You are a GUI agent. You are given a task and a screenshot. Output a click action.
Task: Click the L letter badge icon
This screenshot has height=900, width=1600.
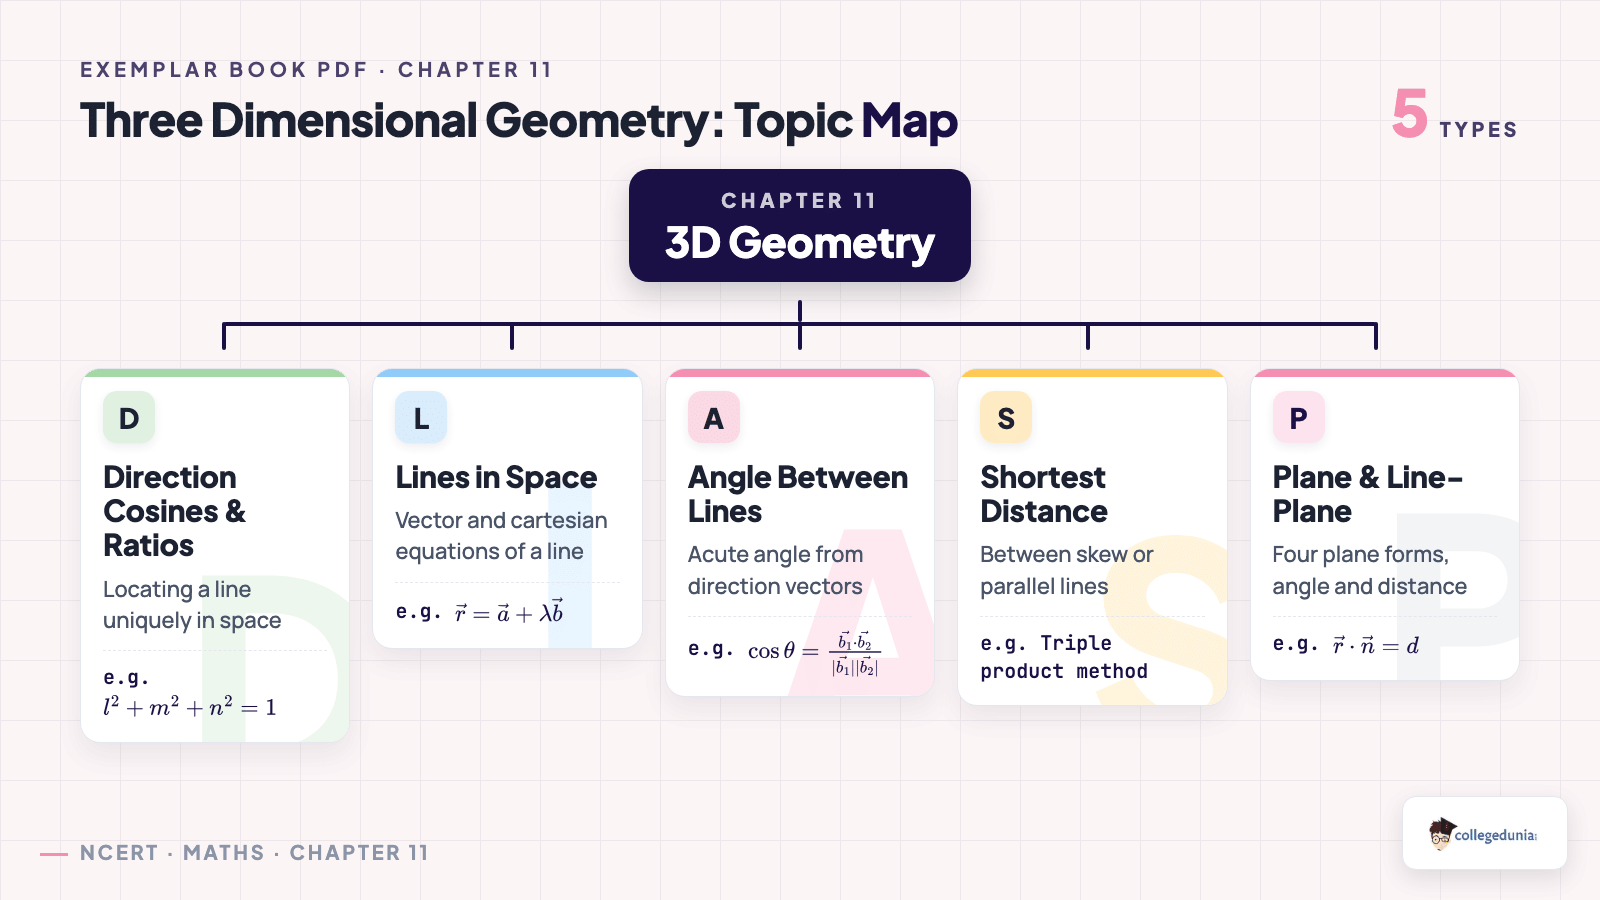(x=421, y=418)
